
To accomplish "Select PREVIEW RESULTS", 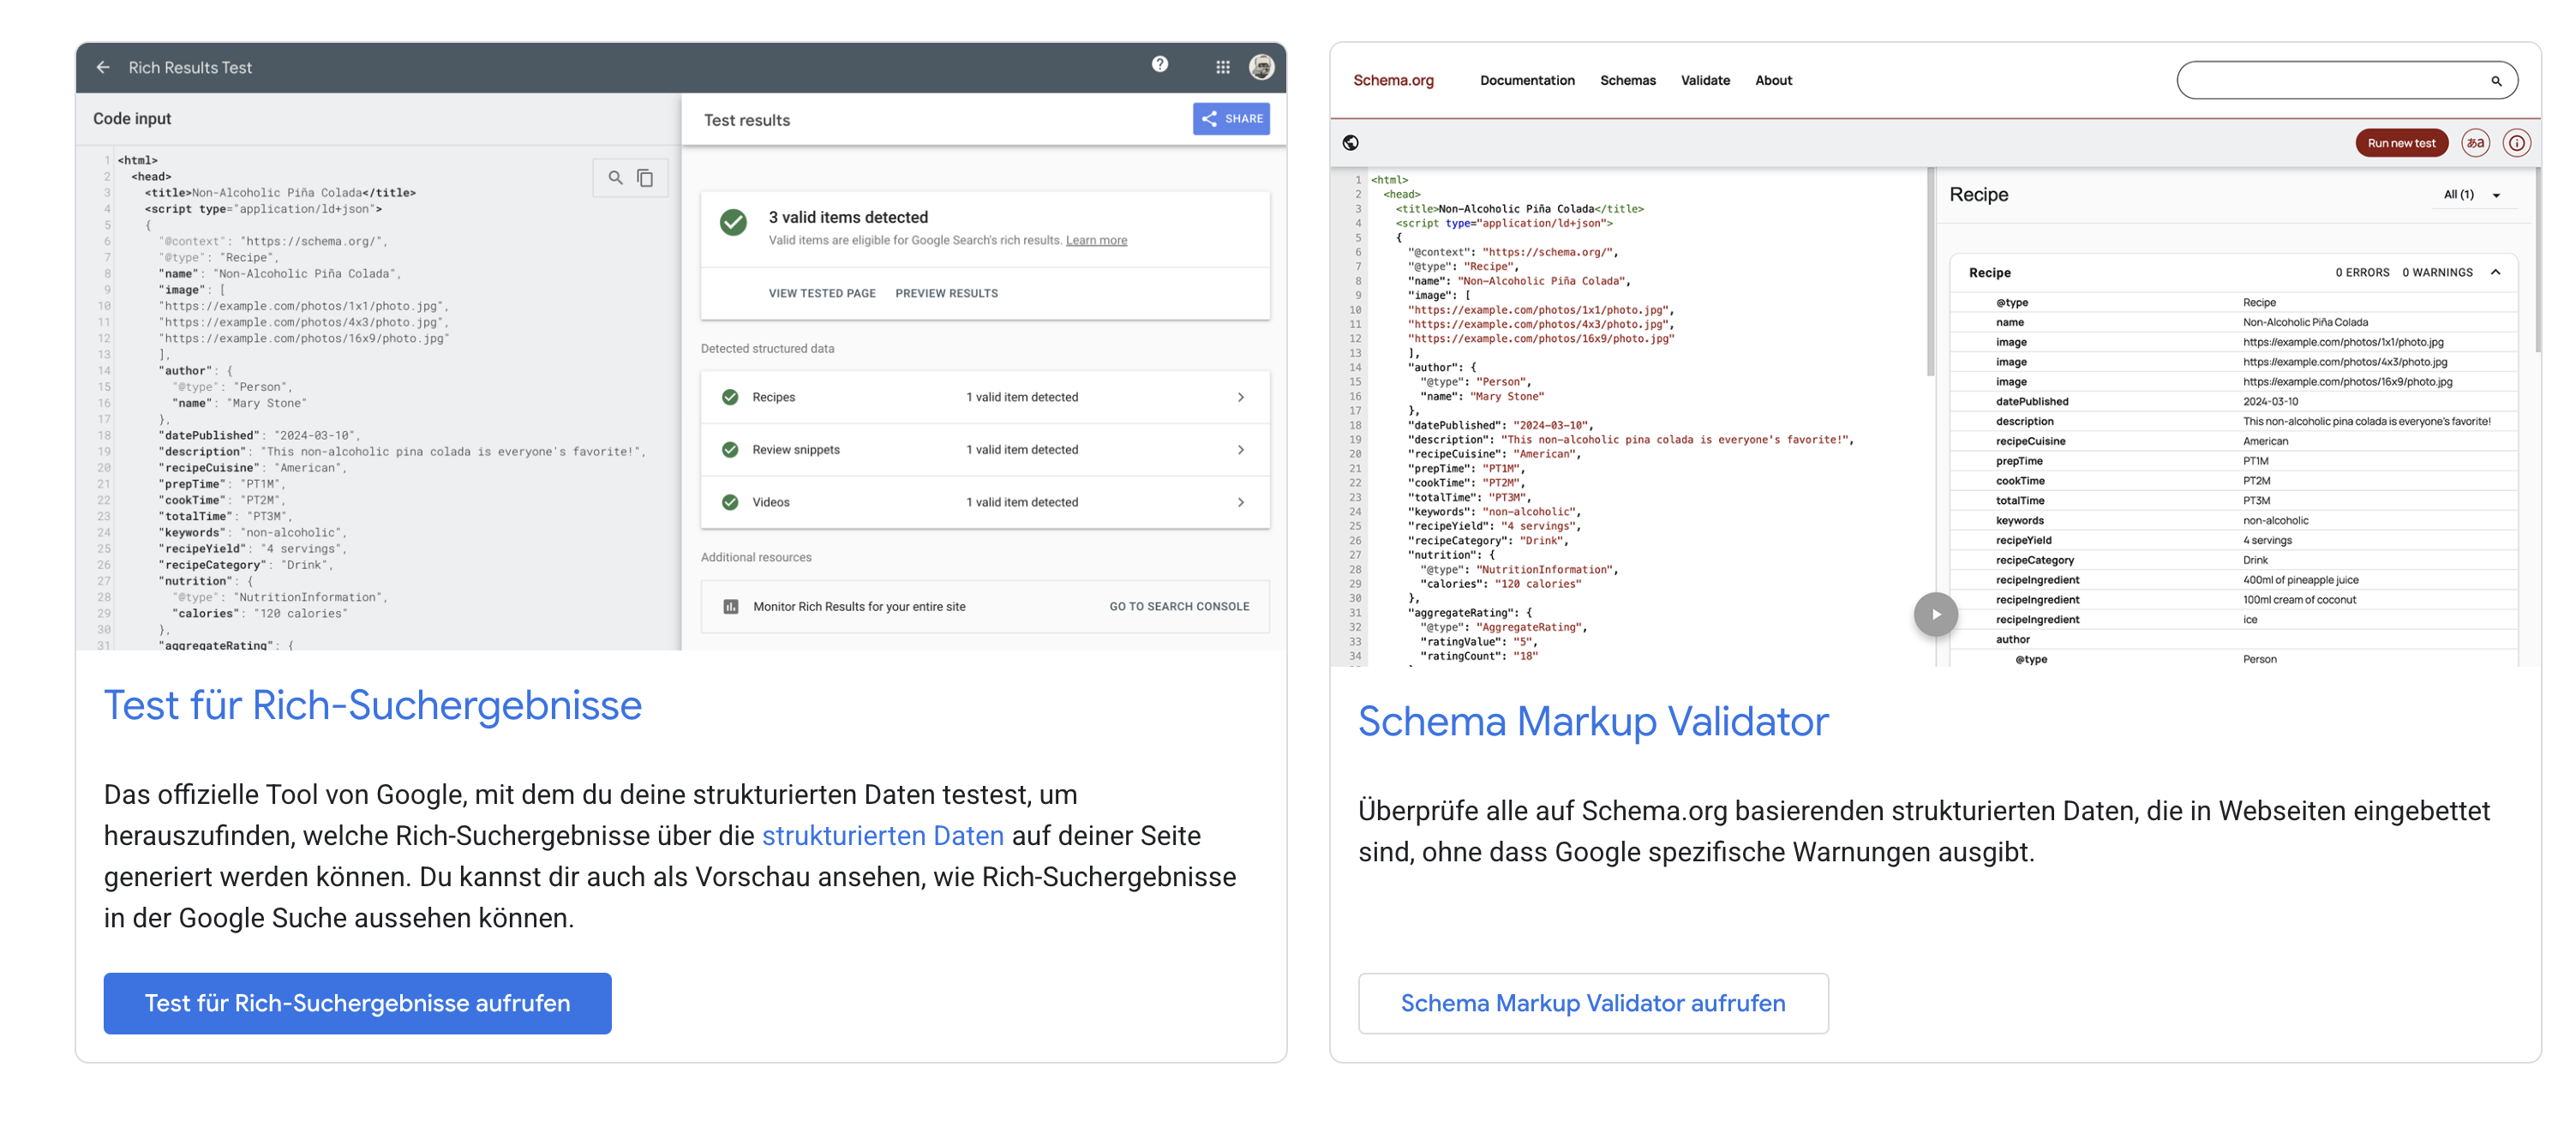I will click(946, 293).
